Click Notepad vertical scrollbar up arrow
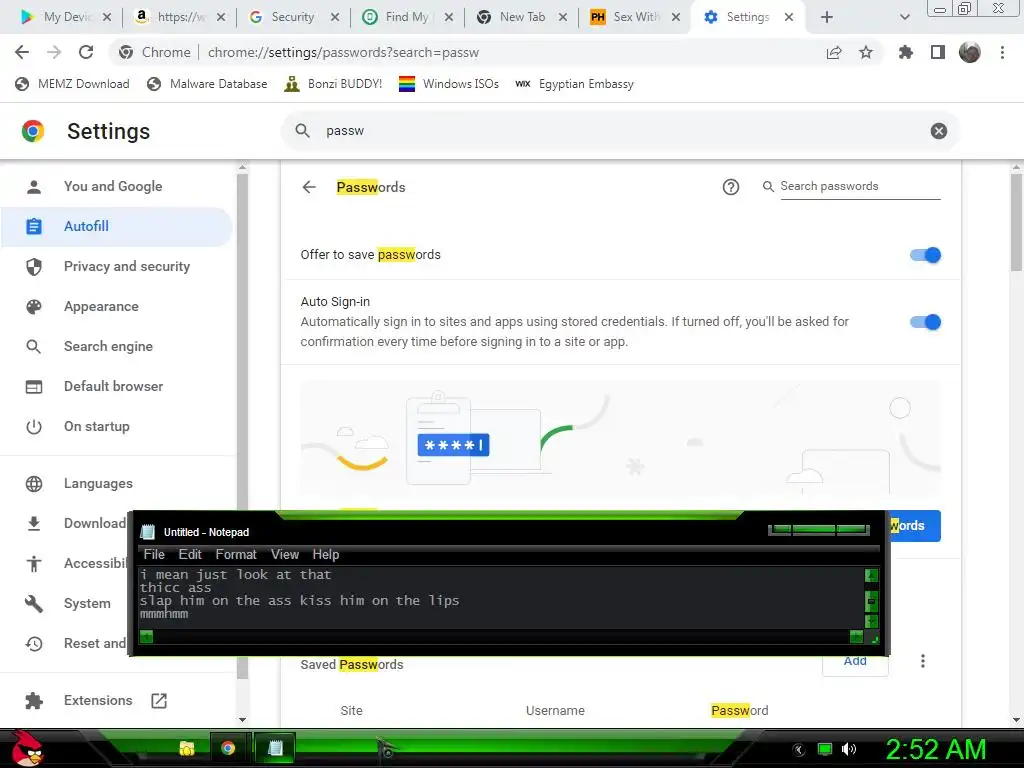Image resolution: width=1024 pixels, height=768 pixels. pos(871,575)
